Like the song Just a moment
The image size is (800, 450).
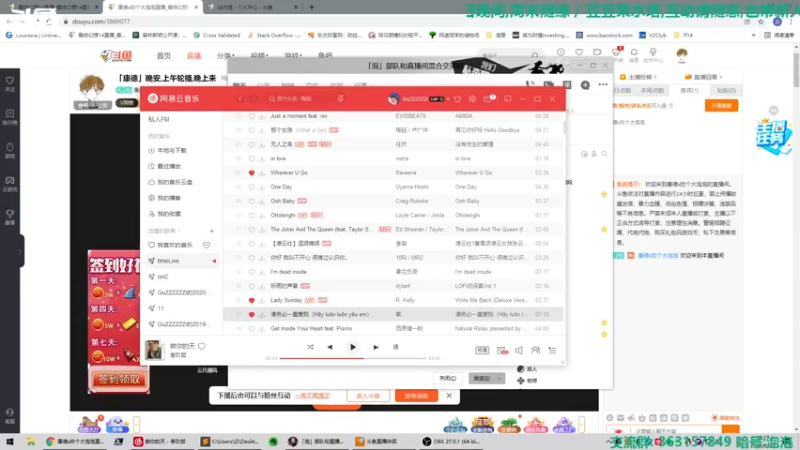point(252,116)
